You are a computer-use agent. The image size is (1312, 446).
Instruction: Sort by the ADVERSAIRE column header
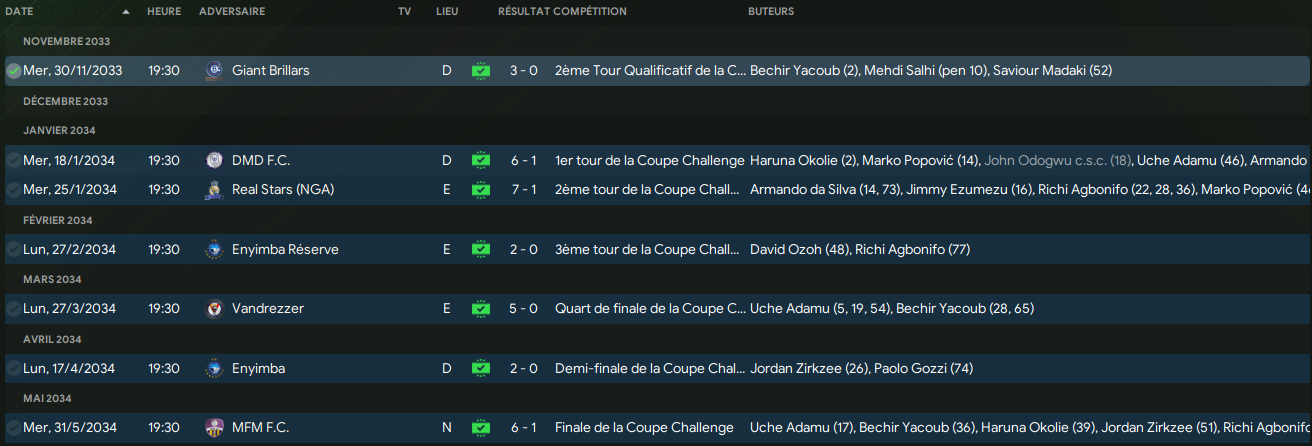point(232,11)
